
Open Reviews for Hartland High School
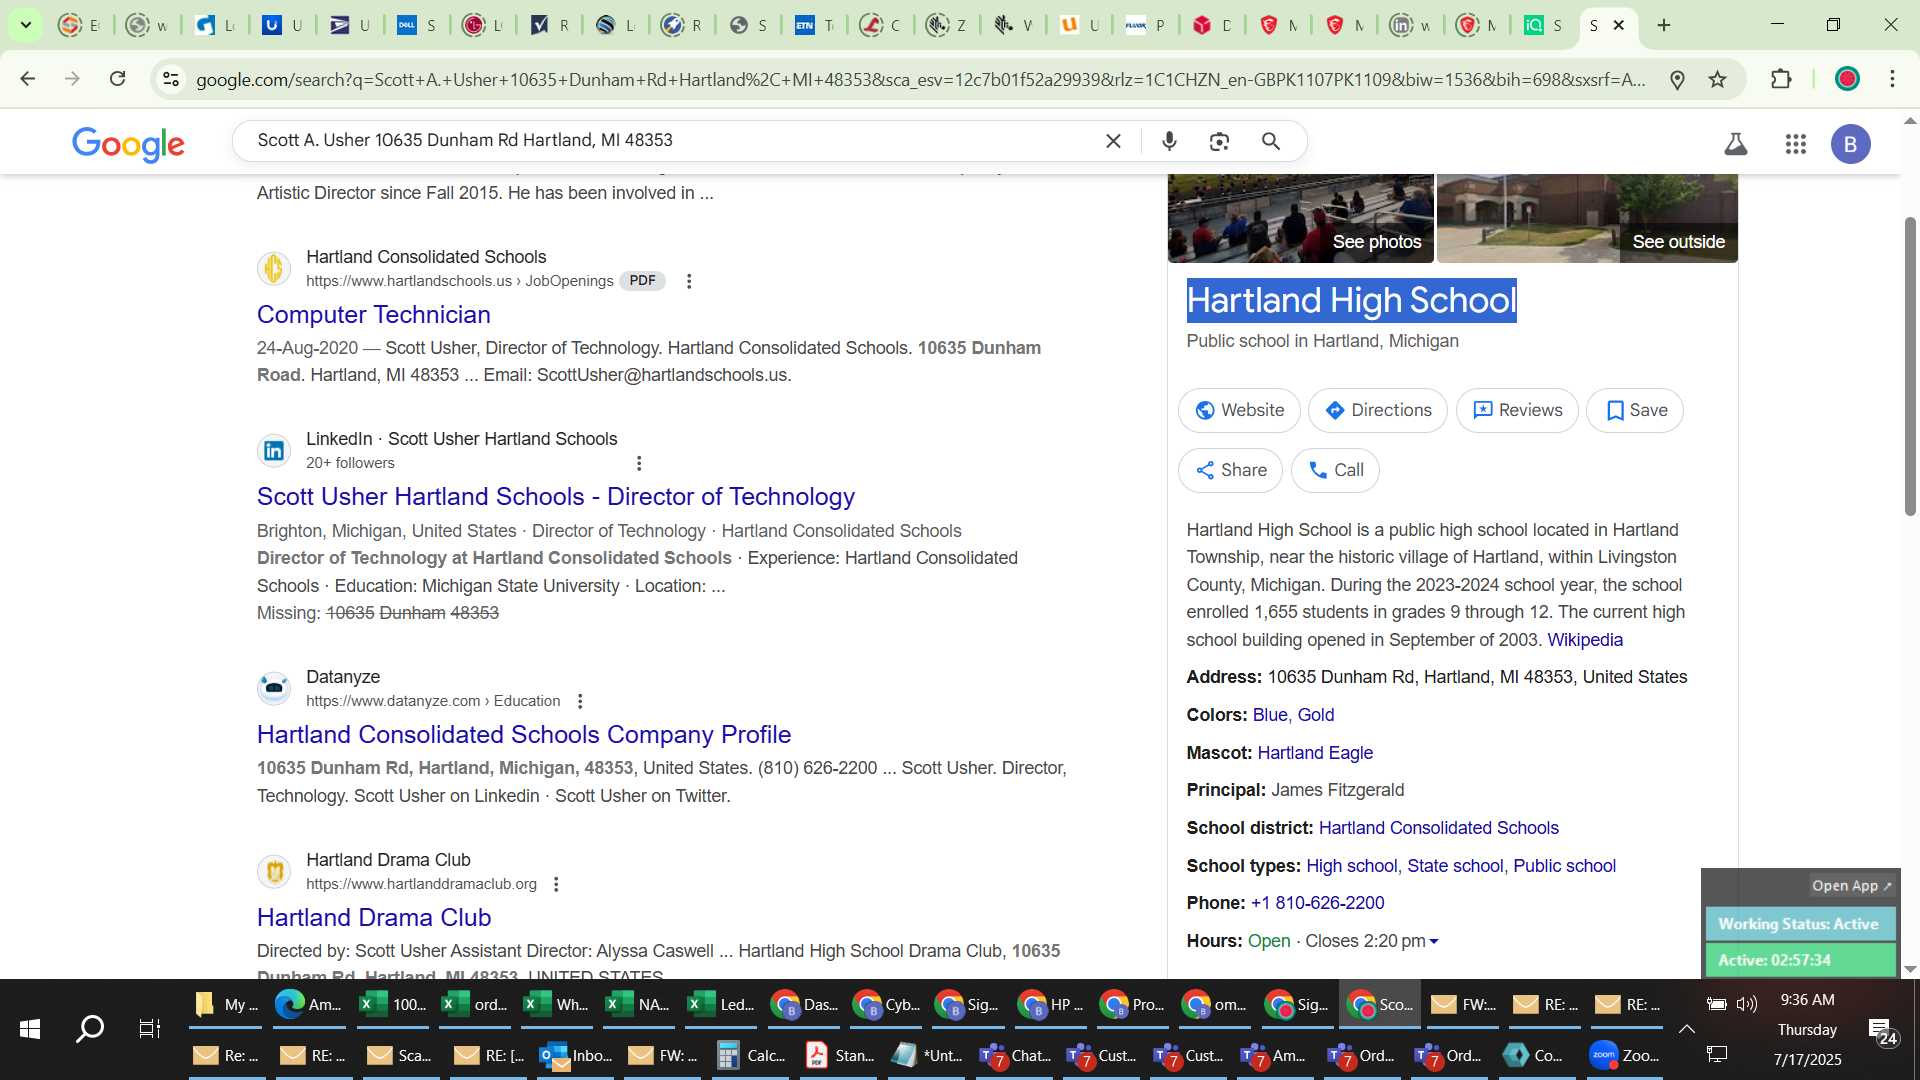tap(1517, 410)
